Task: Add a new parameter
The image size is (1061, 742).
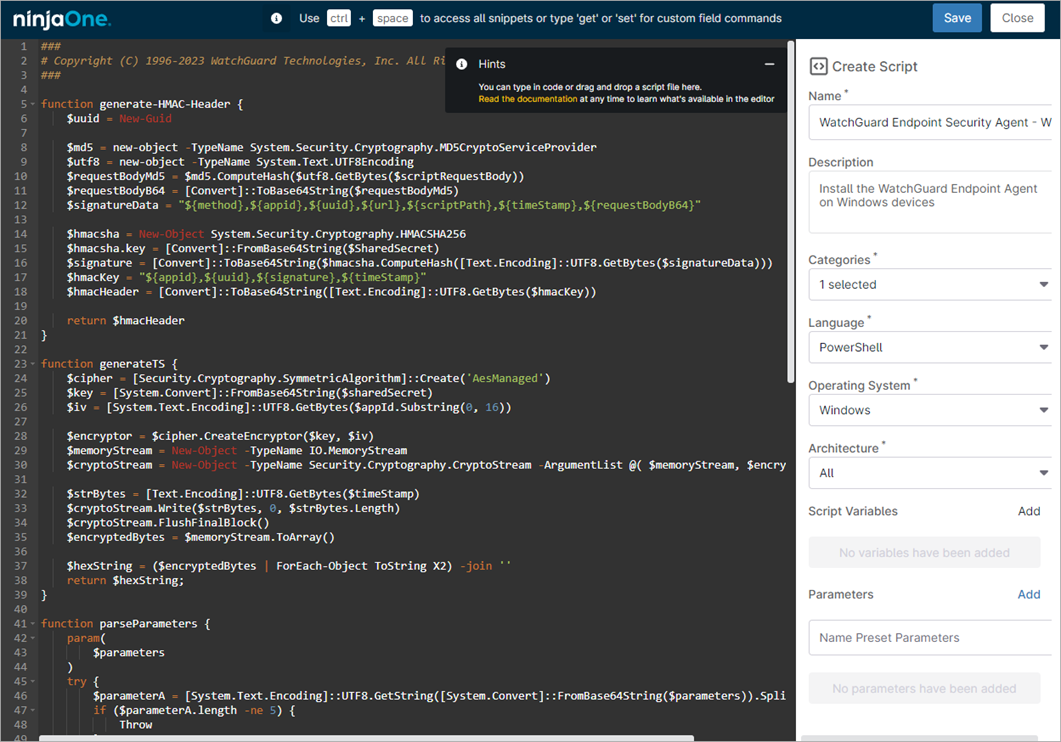Action: 1030,594
